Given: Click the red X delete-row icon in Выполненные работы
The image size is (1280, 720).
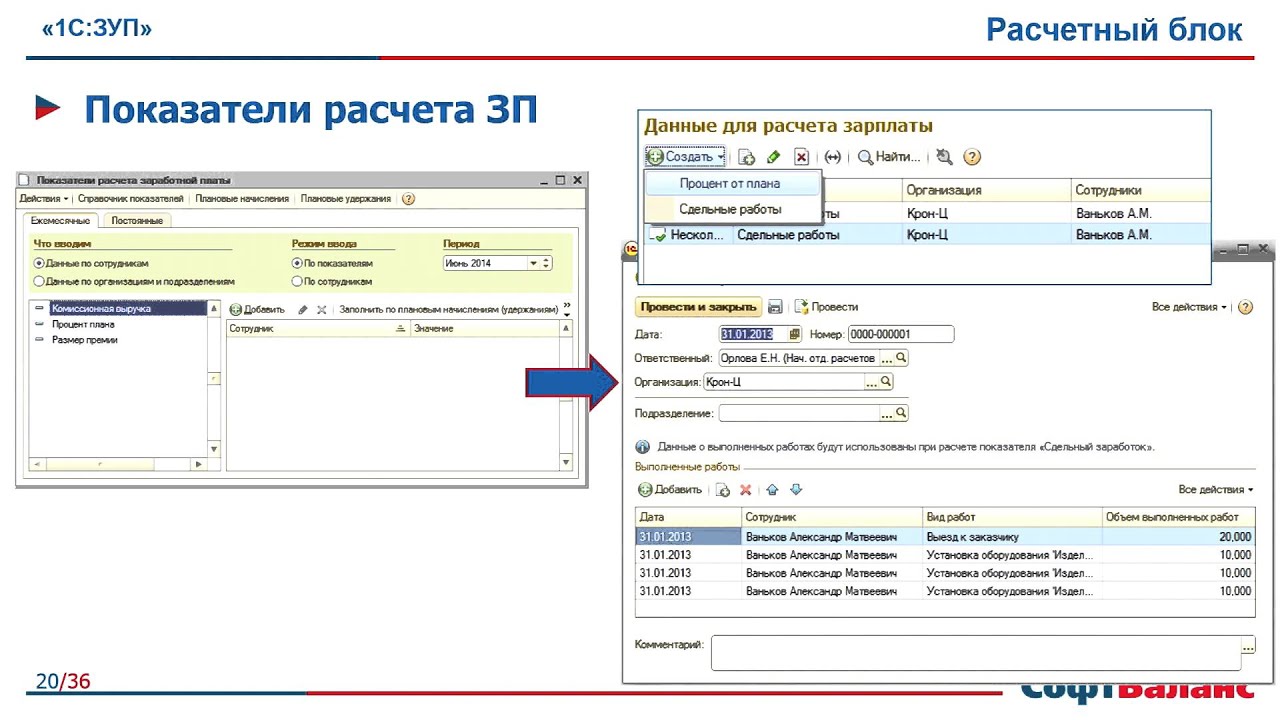Looking at the screenshot, I should 746,490.
